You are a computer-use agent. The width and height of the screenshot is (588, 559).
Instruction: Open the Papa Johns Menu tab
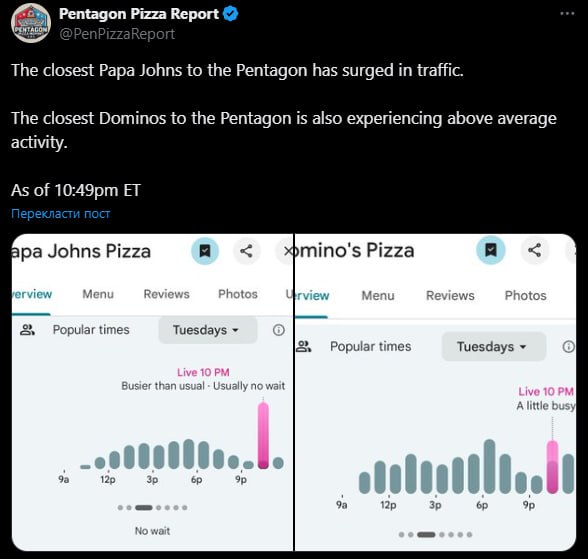click(98, 294)
